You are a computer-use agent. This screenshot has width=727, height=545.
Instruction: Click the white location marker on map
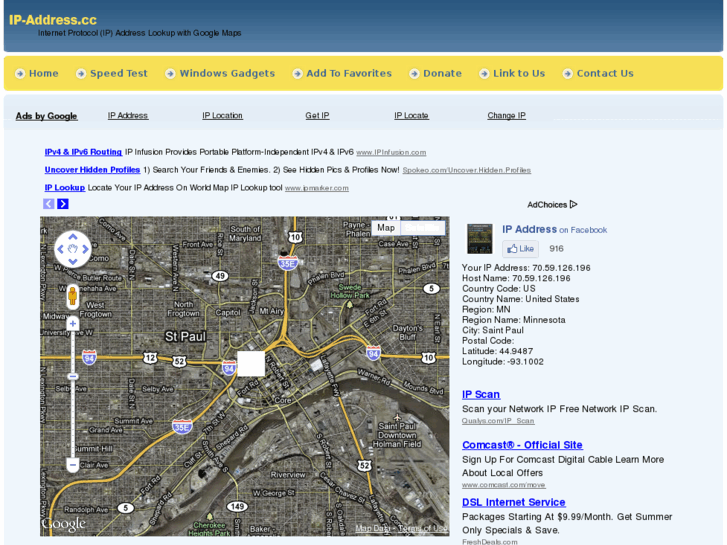point(251,363)
